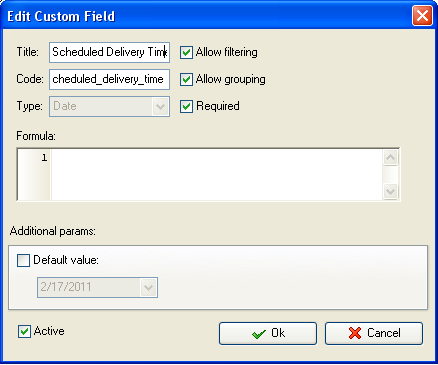Toggle the Allow grouping checkbox
Viewport: 438px width, 365px height.
pos(186,80)
